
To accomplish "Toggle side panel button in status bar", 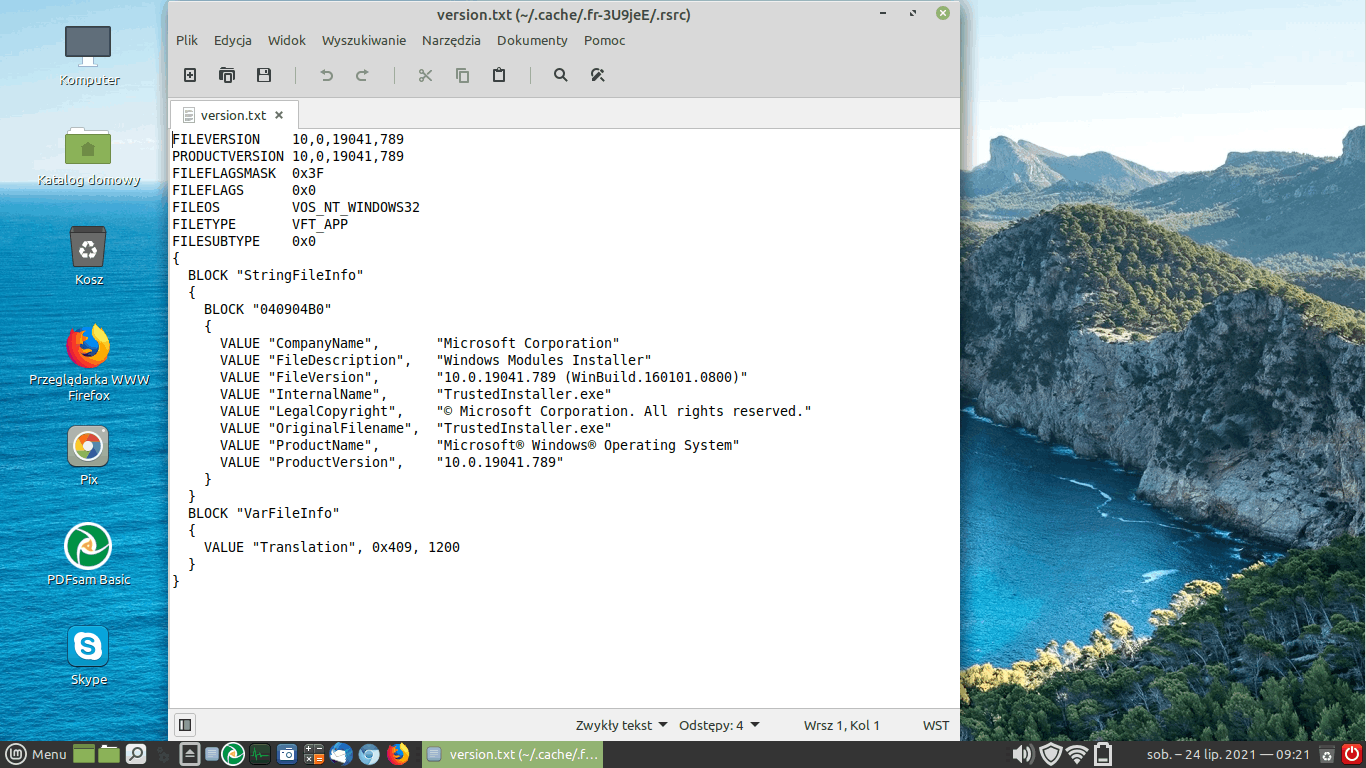I will 185,725.
